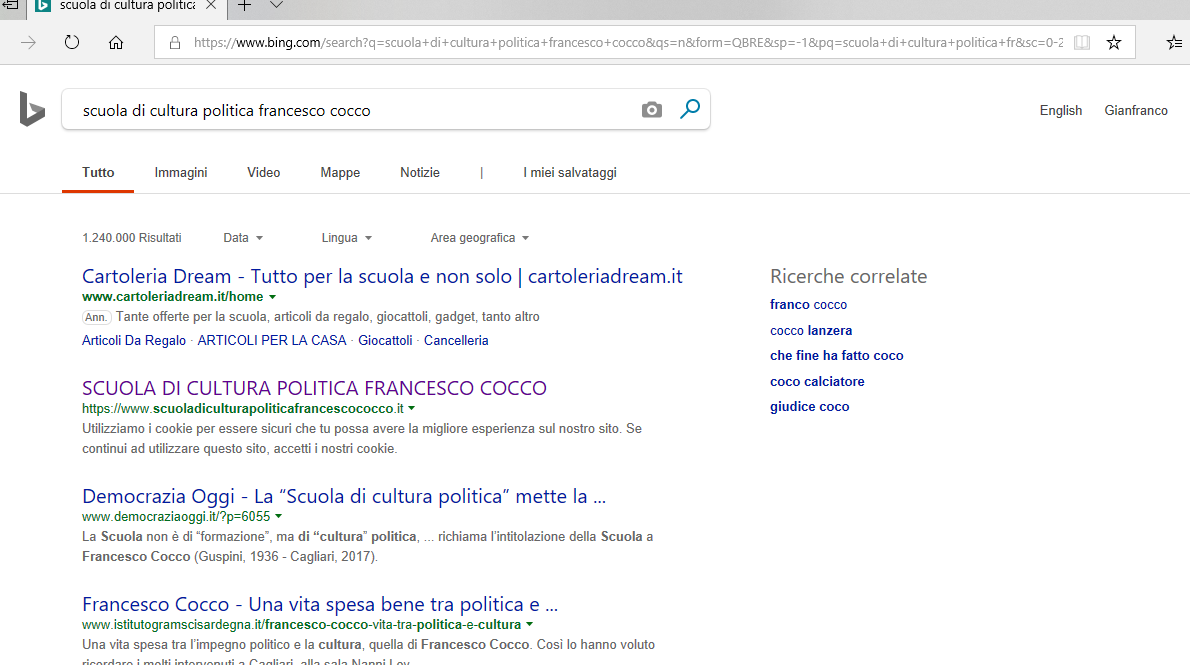Go to the browser home page
Viewport: 1190px width, 665px height.
[115, 43]
